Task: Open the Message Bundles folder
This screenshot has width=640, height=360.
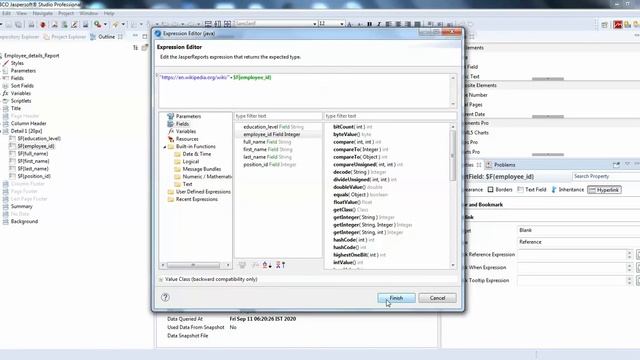Action: tap(201, 169)
